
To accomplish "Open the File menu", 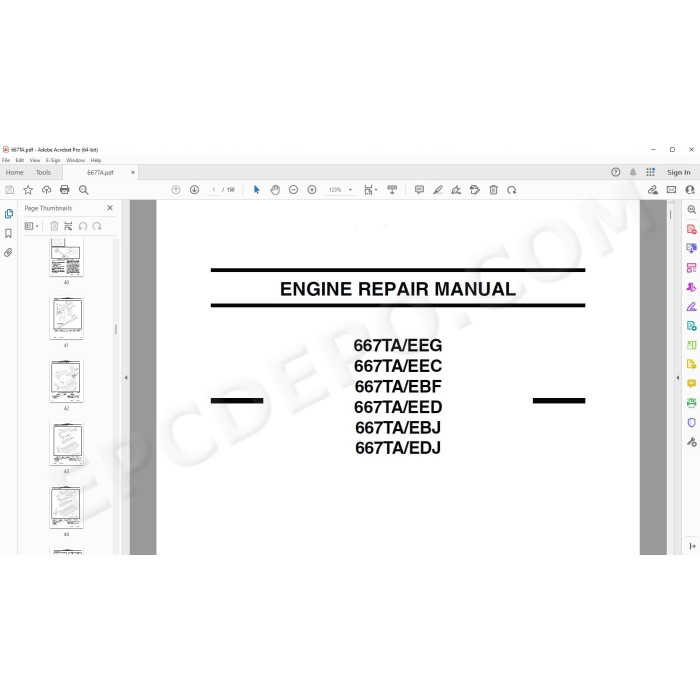I will (6, 160).
